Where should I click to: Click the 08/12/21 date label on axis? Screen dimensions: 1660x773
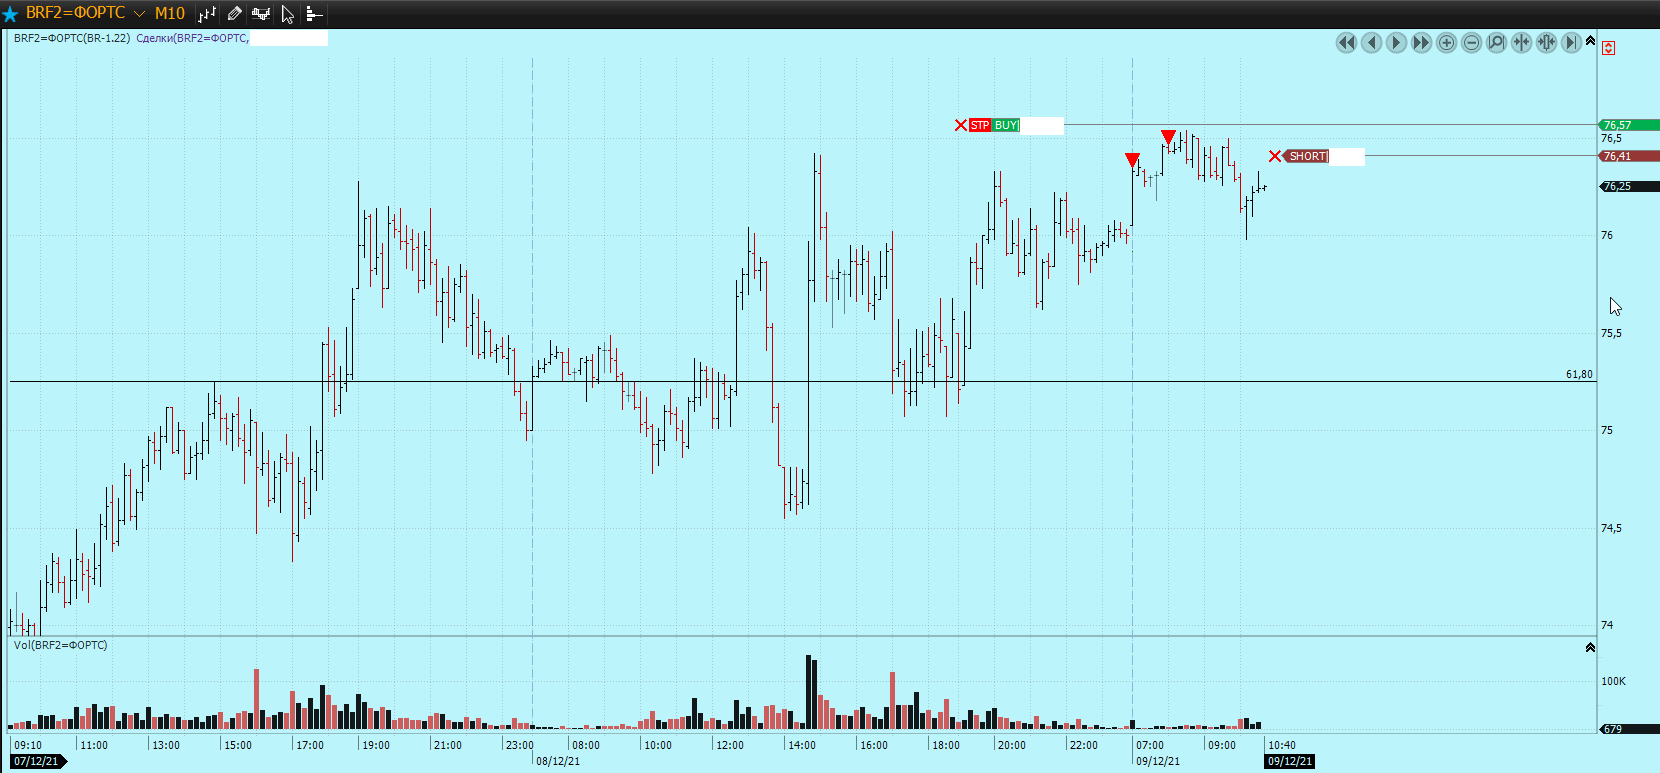[558, 761]
